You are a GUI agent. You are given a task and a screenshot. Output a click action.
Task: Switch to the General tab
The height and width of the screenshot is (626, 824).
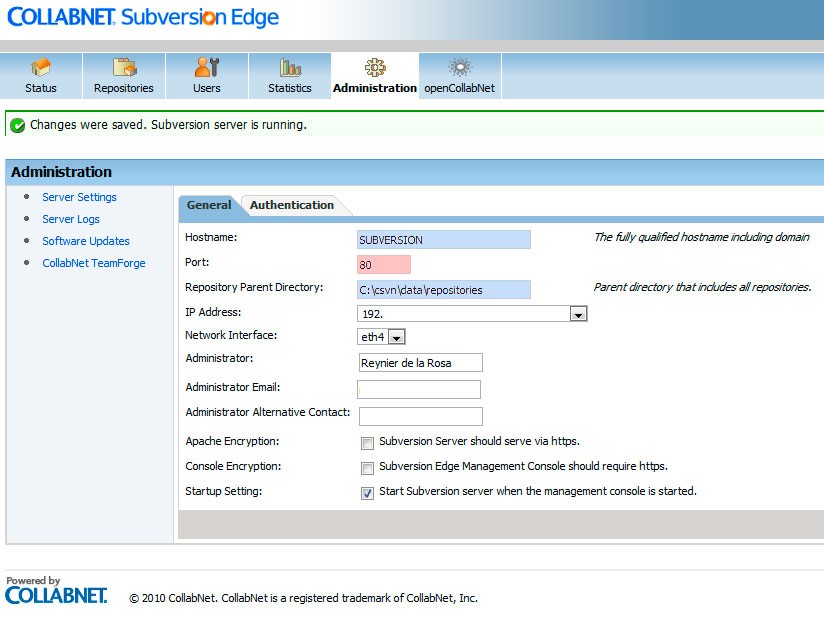tap(209, 204)
